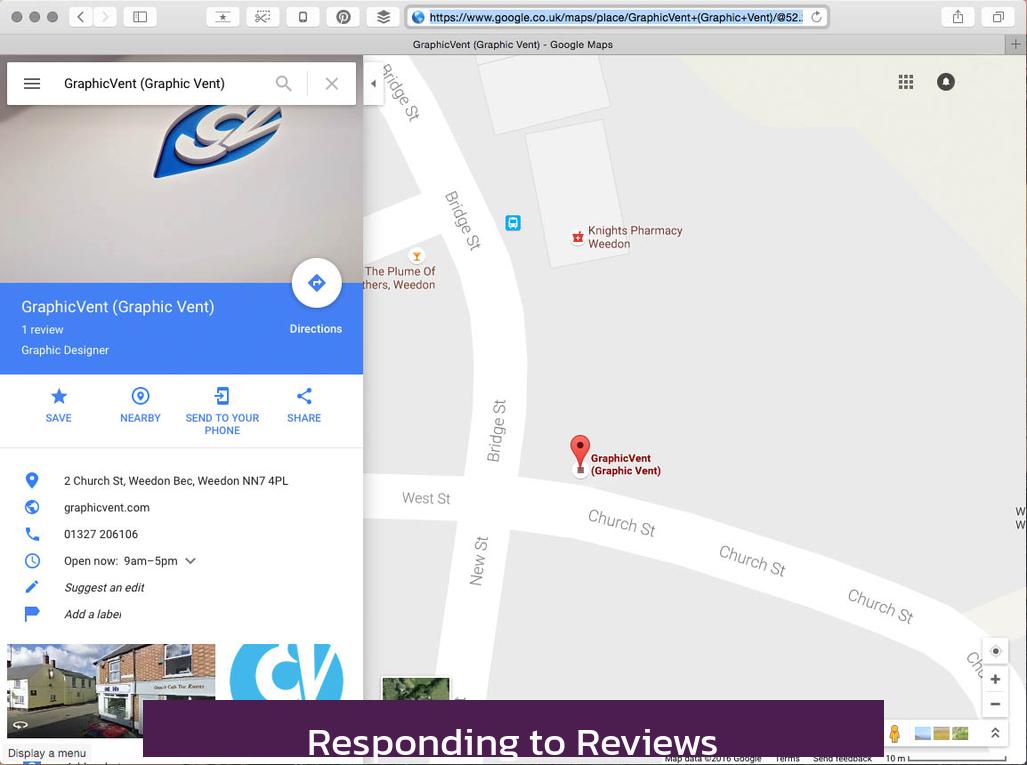Click phone number 01327 206106

tap(101, 534)
